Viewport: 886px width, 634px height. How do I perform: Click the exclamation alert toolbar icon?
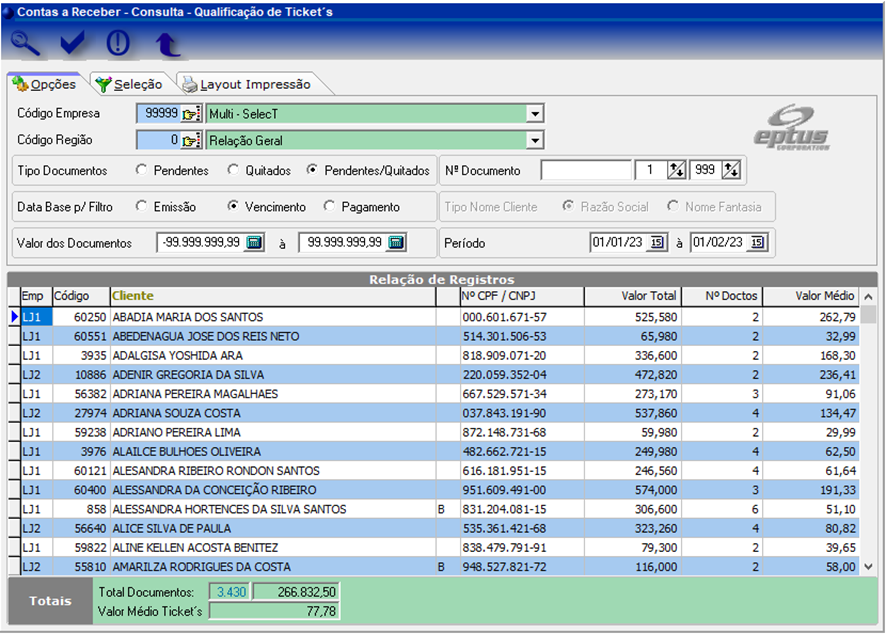coord(118,43)
